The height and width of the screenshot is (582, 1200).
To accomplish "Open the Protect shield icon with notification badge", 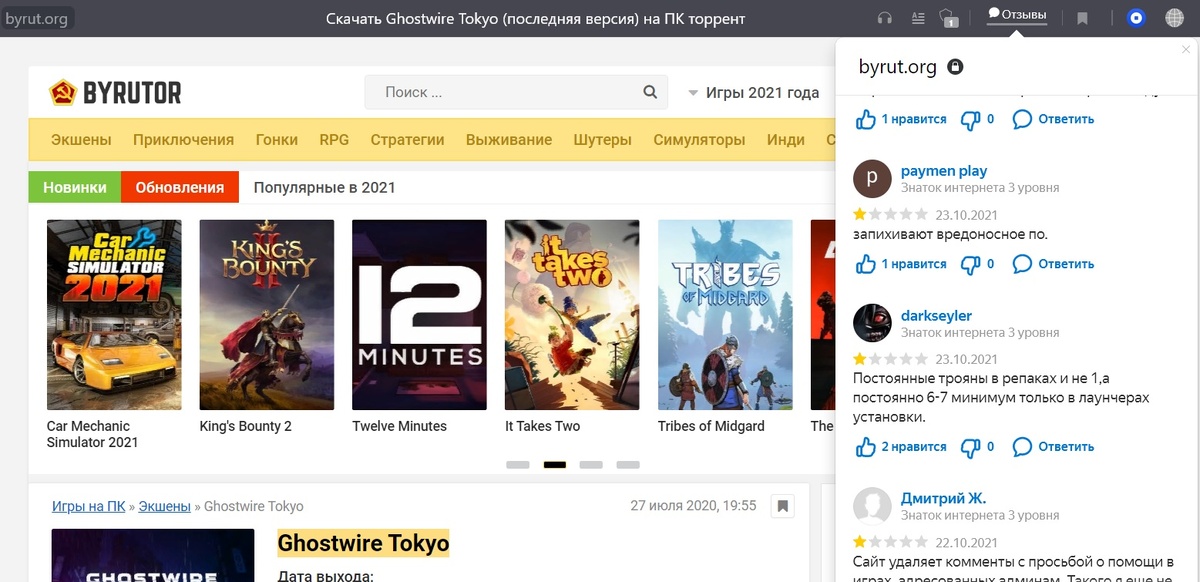I will tap(948, 16).
